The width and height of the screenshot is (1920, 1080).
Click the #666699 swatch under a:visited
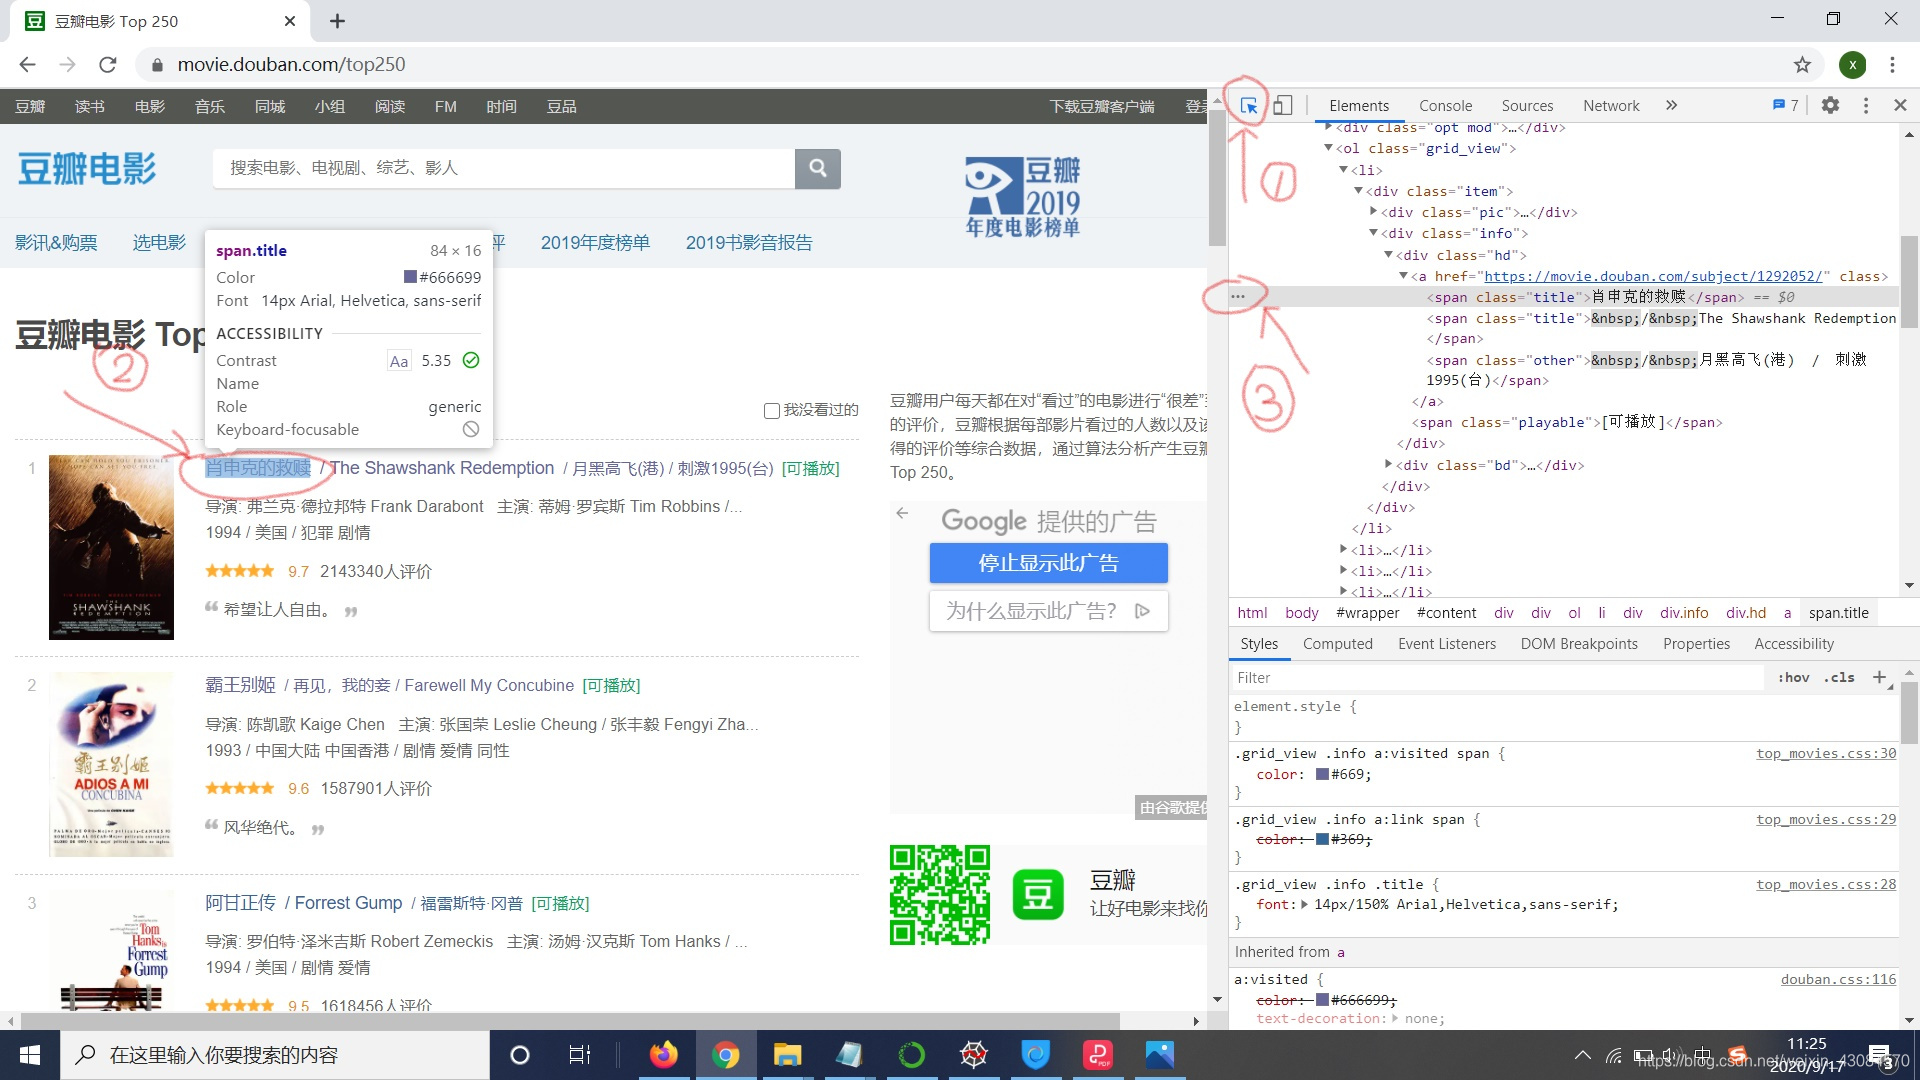1322,1000
